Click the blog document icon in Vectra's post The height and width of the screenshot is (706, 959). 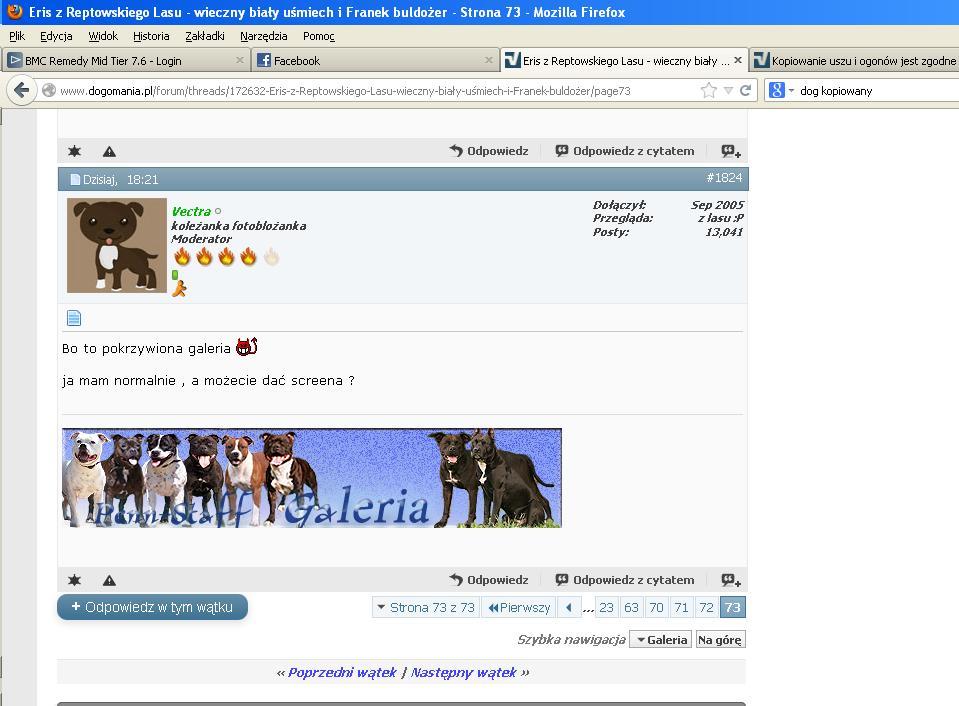[74, 318]
